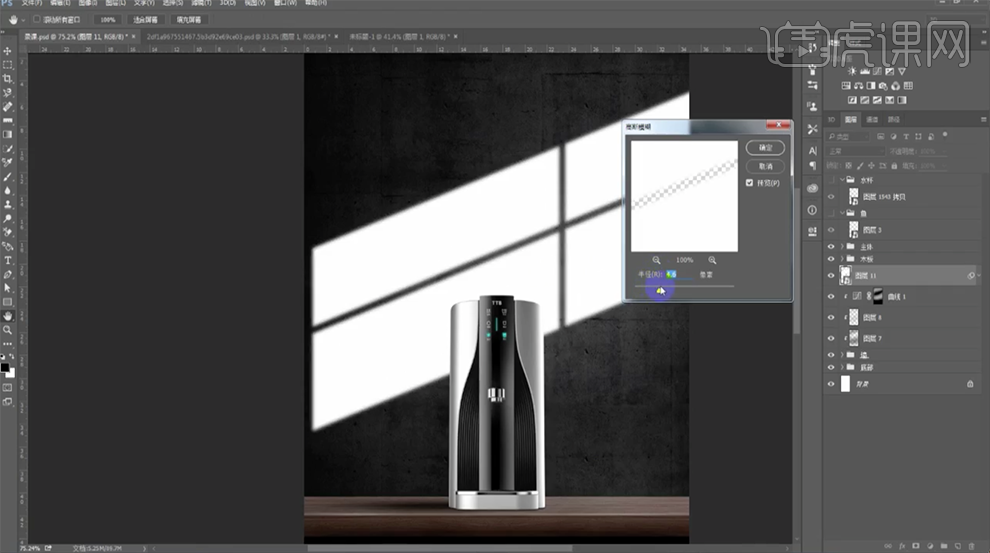
Task: Click zoom in magnifier in blur dialog
Action: (712, 260)
